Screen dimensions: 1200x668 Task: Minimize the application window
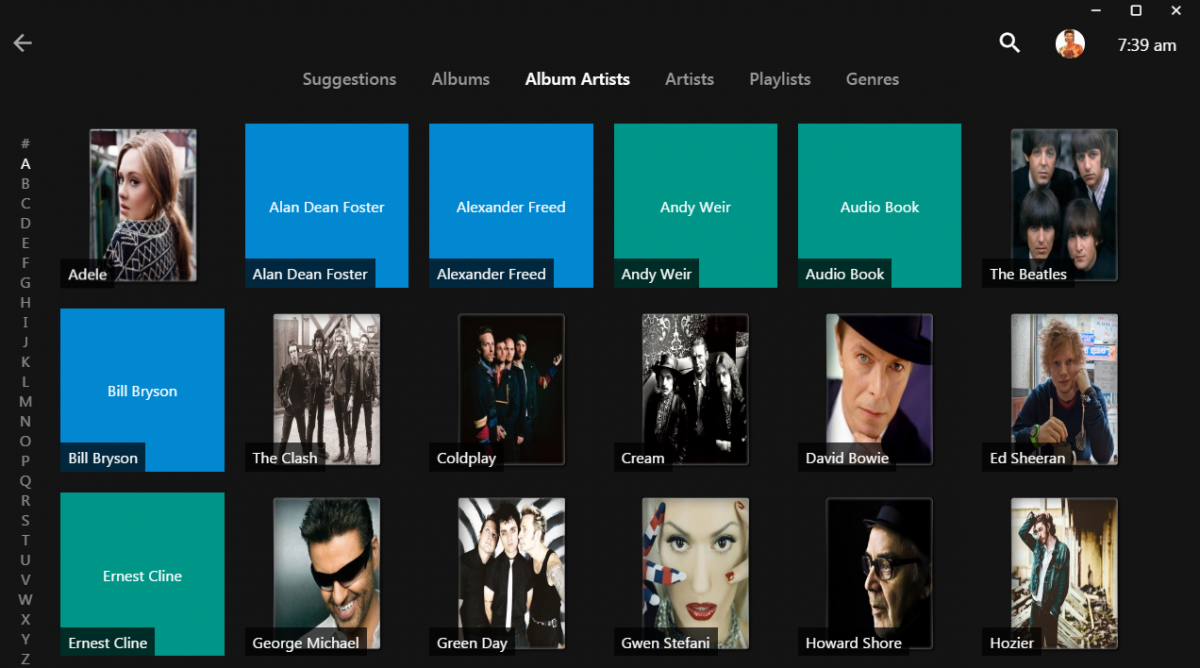pos(1096,10)
